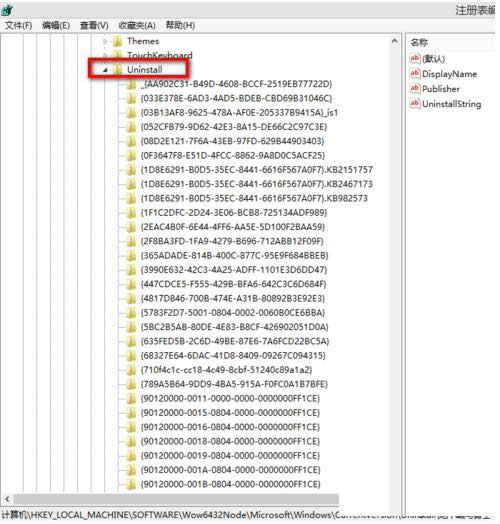The image size is (500, 524).
Task: Select the DisplayName string value icon
Action: coord(414,73)
